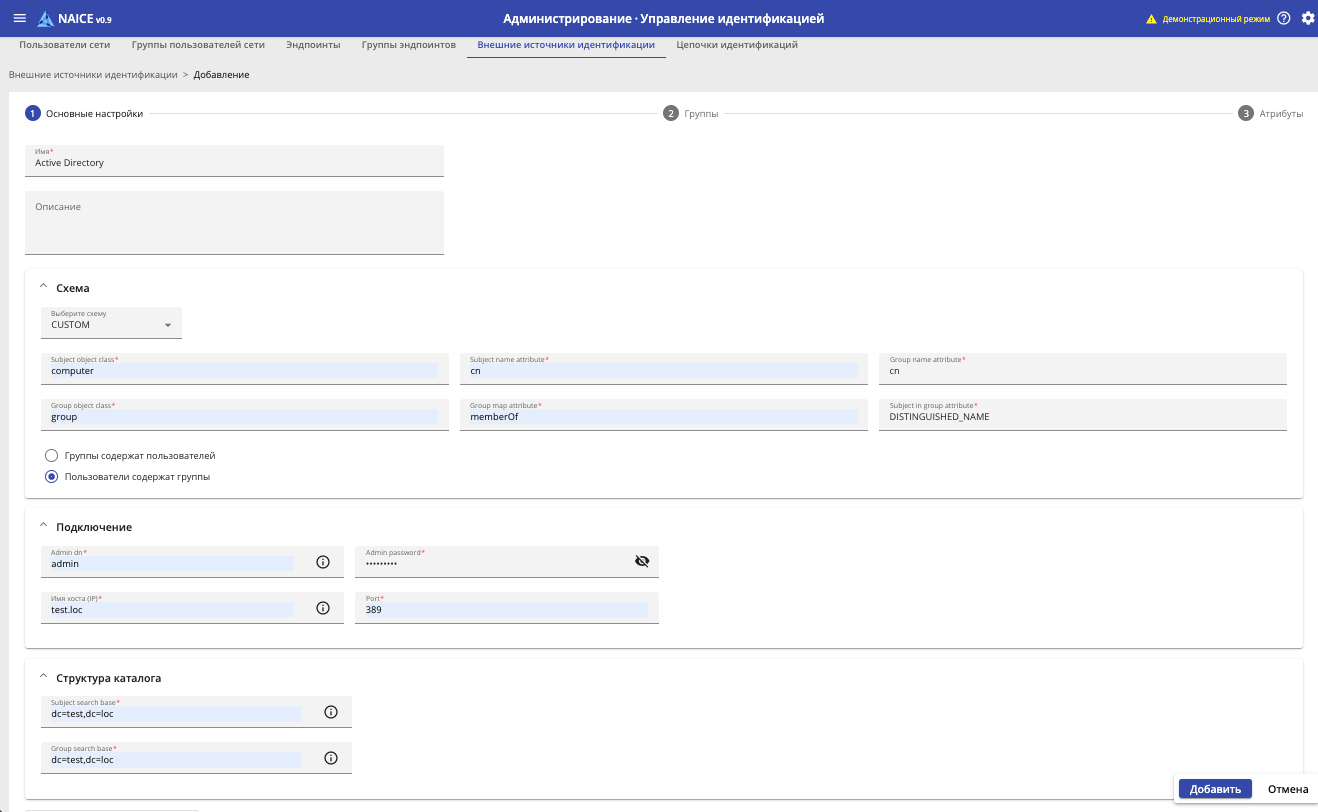Open the settings gear icon
The height and width of the screenshot is (812, 1318).
1308,19
